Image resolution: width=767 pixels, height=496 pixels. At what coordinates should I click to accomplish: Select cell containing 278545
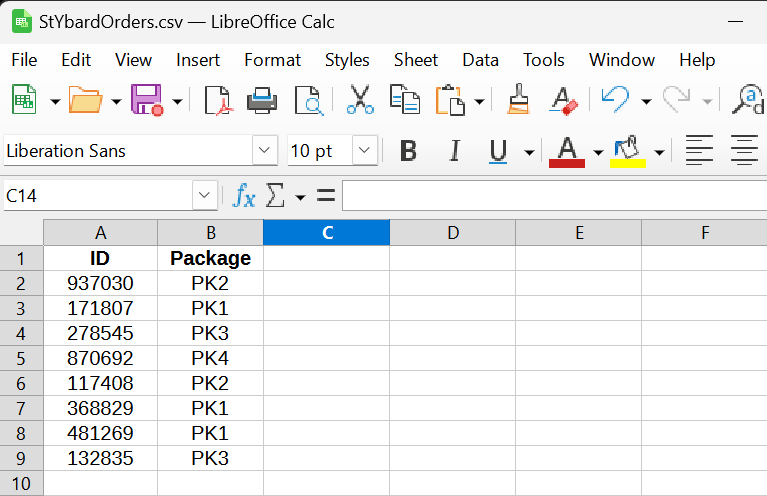click(x=100, y=334)
